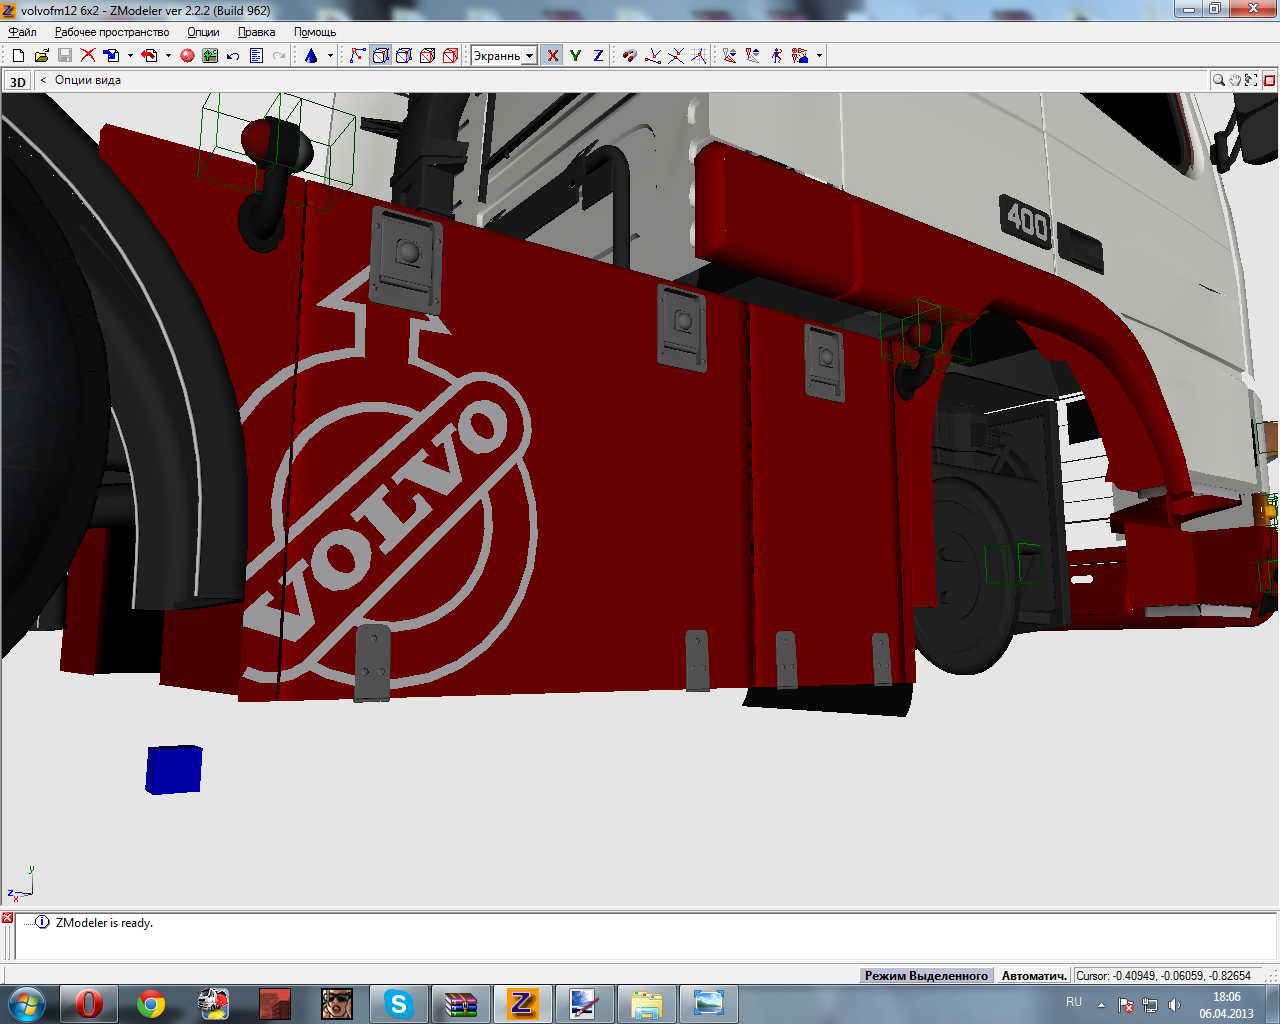Toggle Режим Выделенного mode in status bar
1280x1024 pixels.
(x=926, y=975)
